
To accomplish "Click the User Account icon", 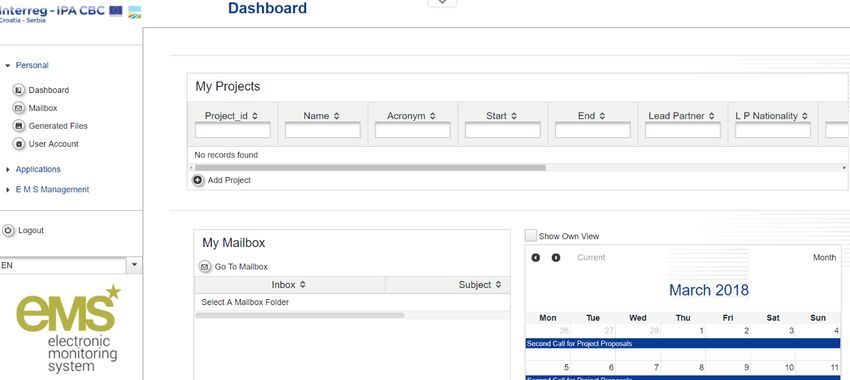I will click(19, 144).
